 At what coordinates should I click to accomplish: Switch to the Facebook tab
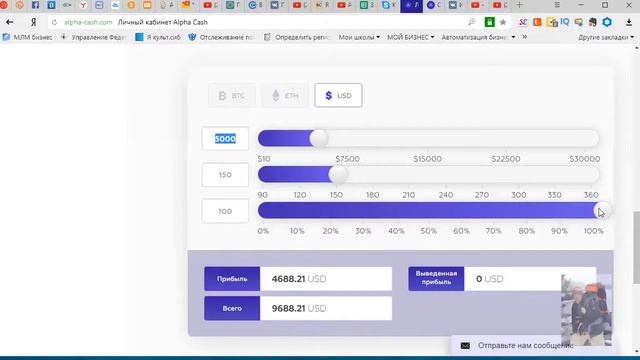[x=36, y=5]
